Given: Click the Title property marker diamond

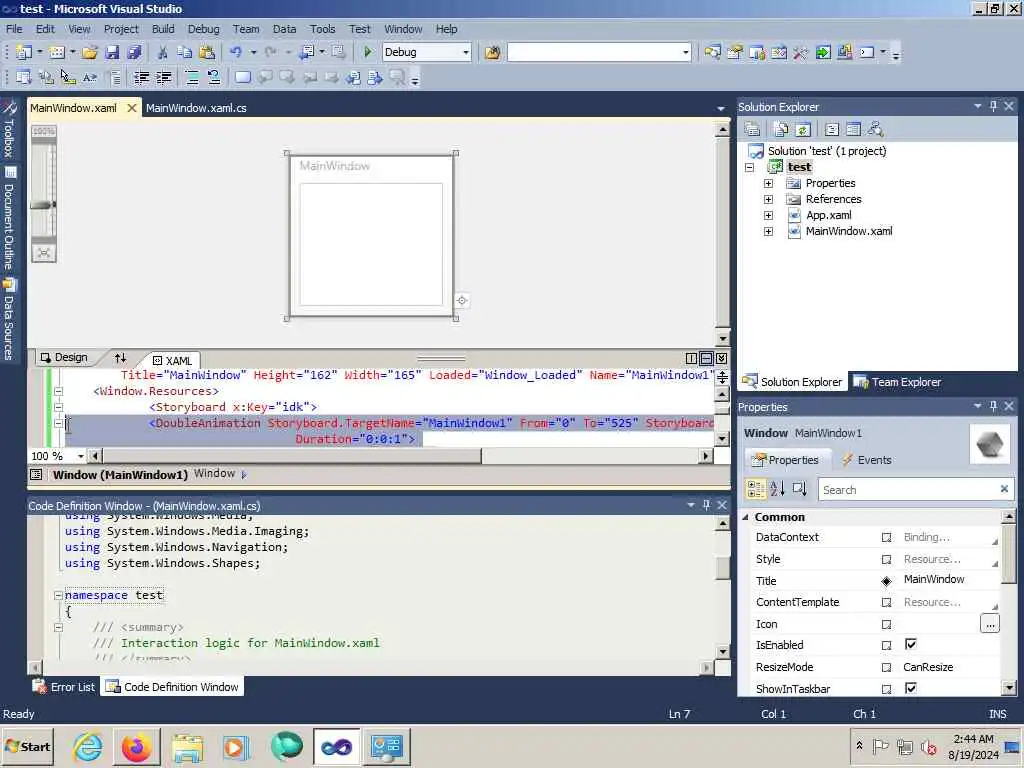Looking at the screenshot, I should pos(886,581).
